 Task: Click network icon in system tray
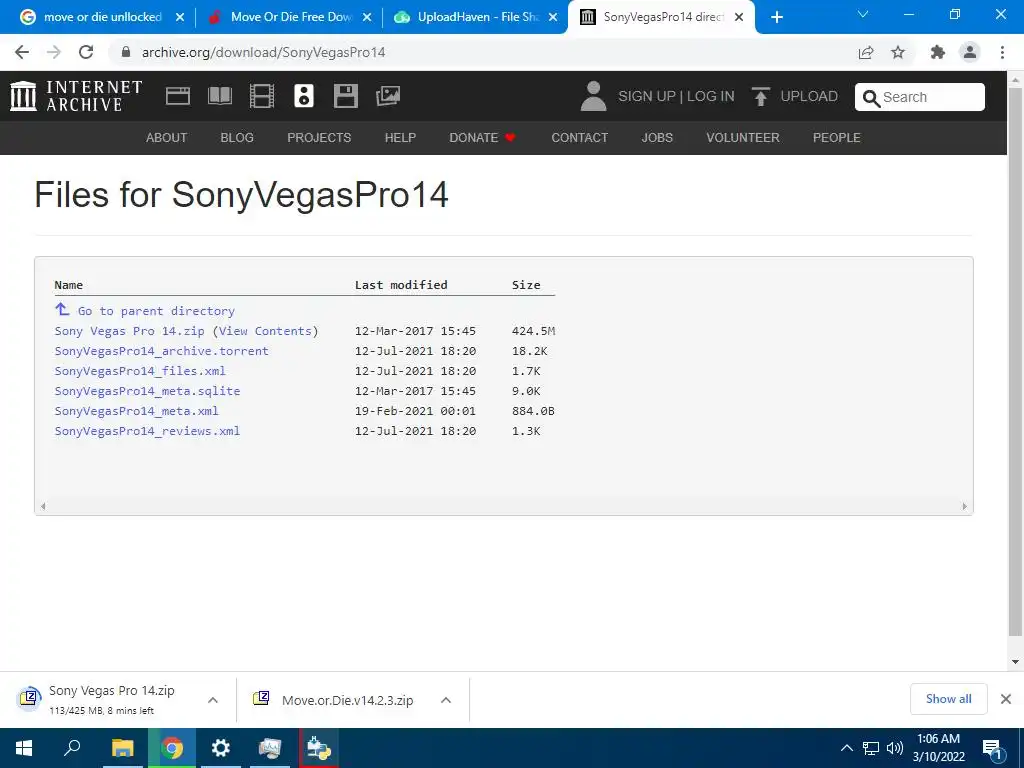pyautogui.click(x=871, y=748)
